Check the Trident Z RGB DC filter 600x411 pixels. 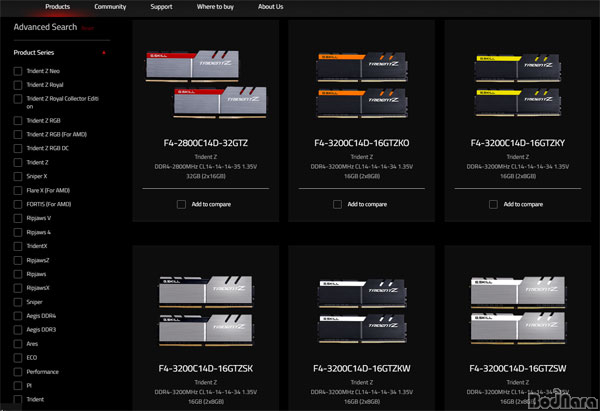pyautogui.click(x=18, y=148)
